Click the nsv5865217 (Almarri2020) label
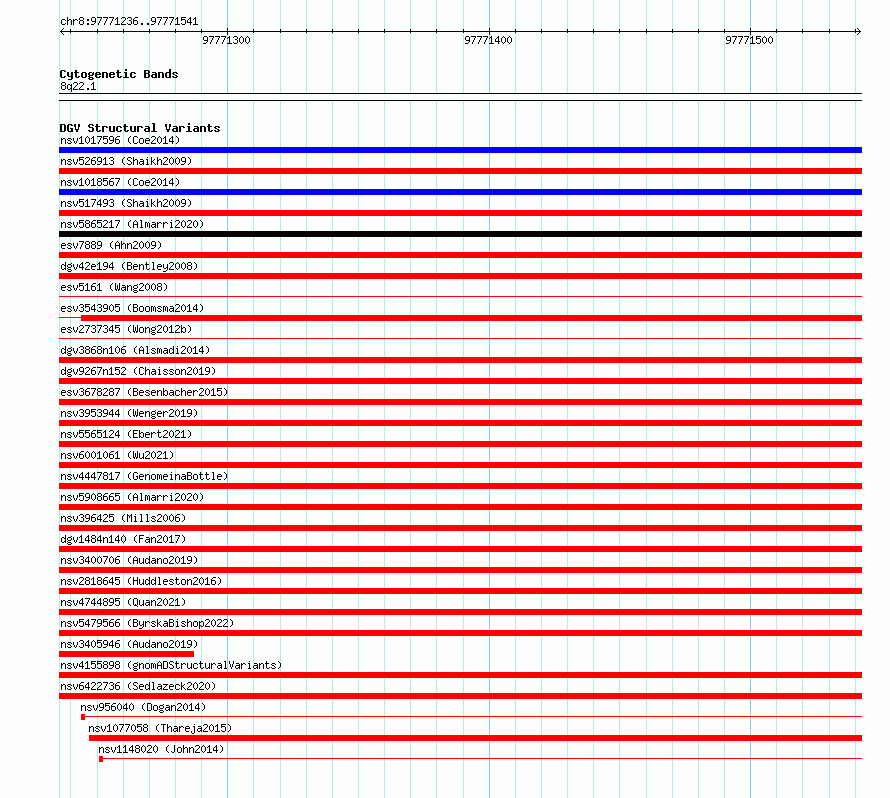 coord(132,224)
